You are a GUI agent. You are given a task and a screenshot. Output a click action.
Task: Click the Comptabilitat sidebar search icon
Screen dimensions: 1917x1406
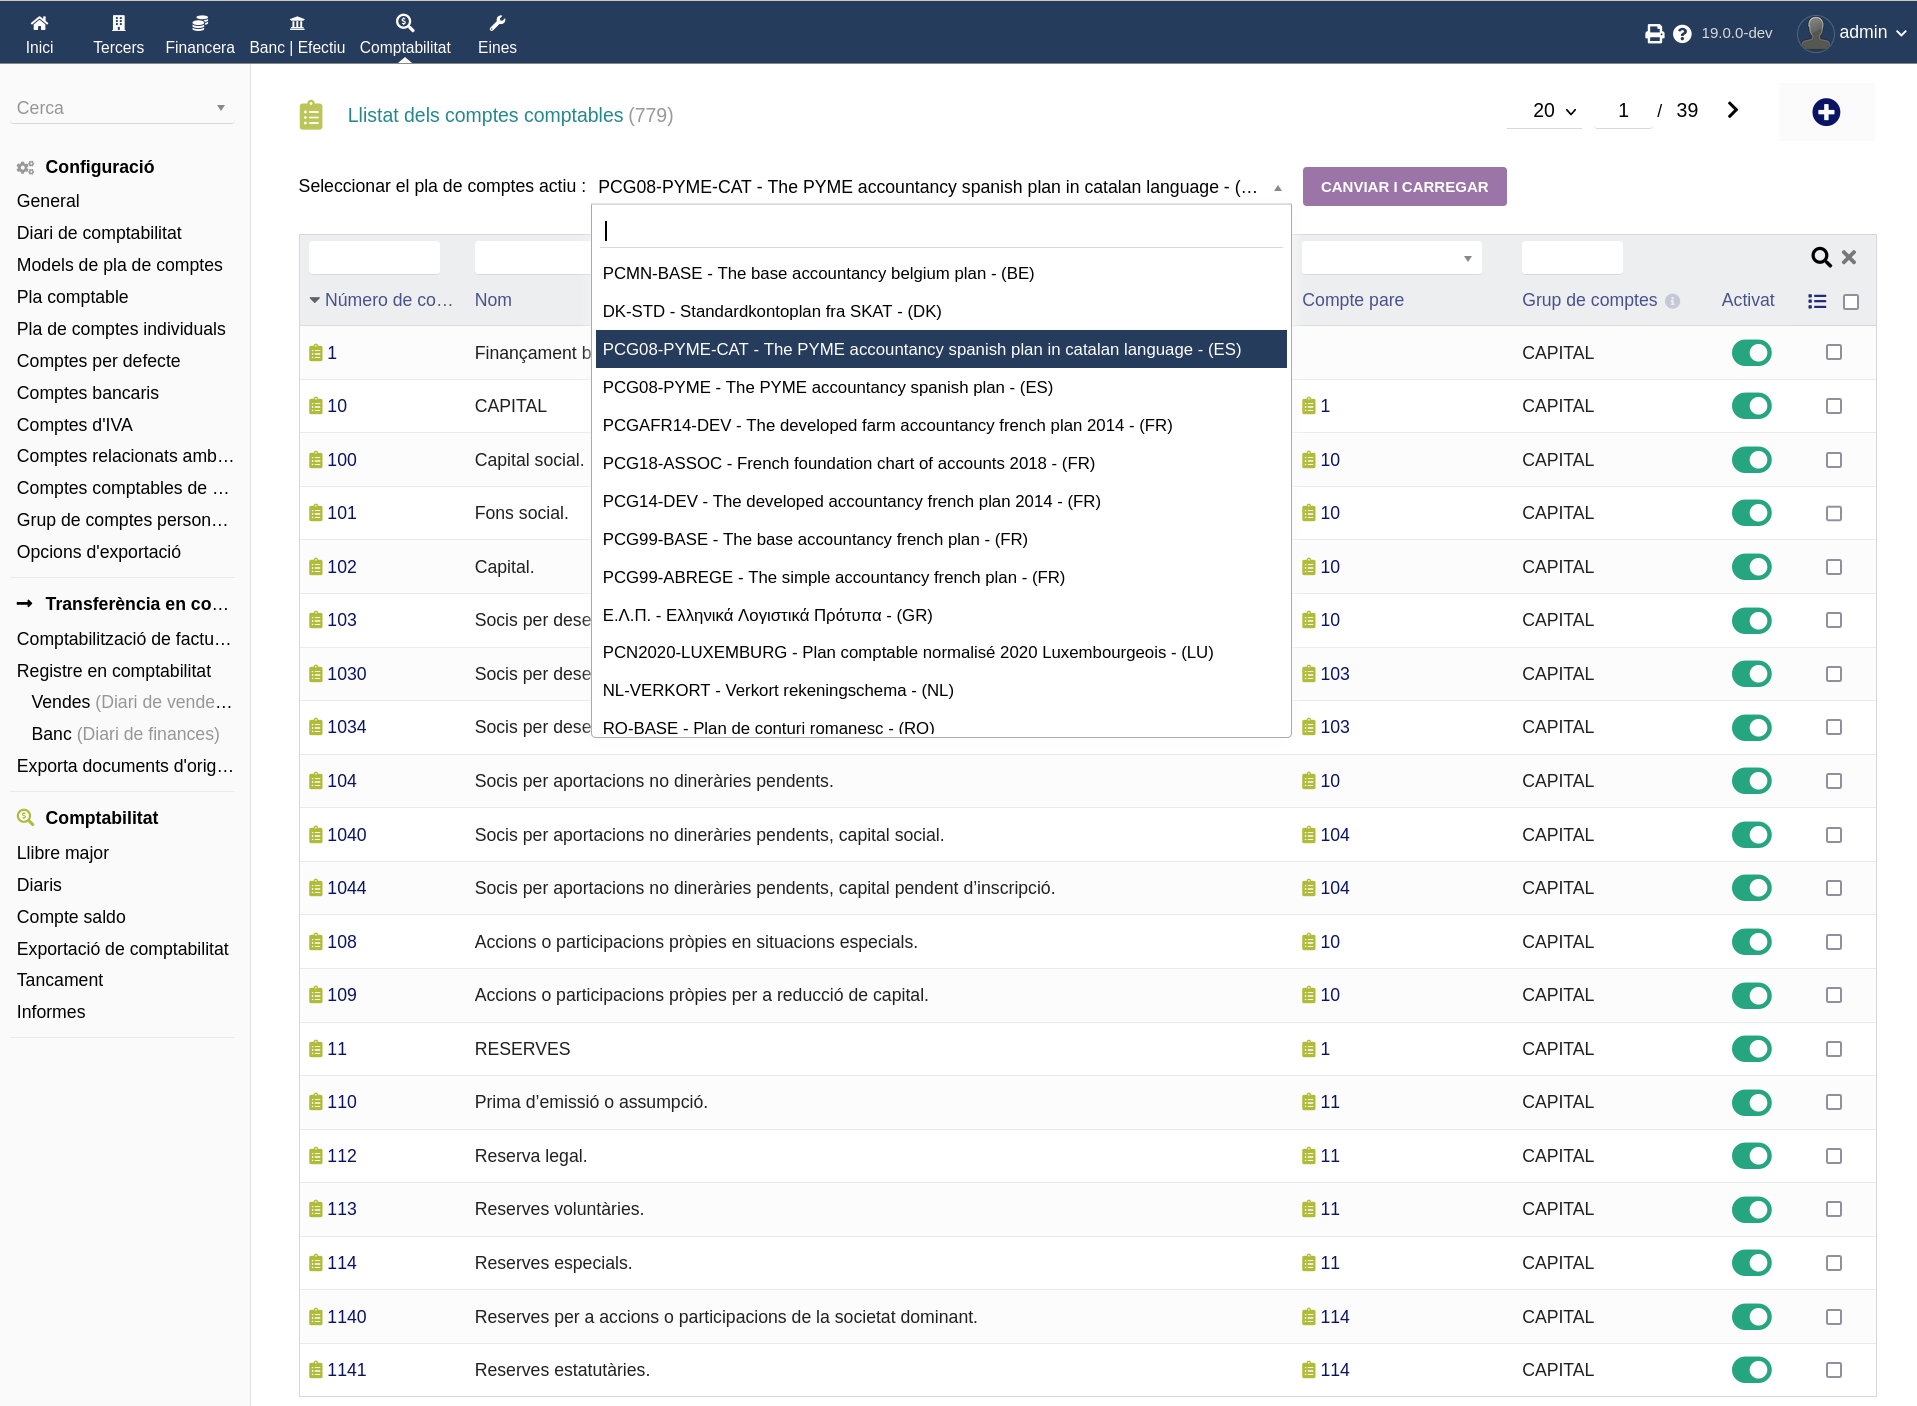25,818
